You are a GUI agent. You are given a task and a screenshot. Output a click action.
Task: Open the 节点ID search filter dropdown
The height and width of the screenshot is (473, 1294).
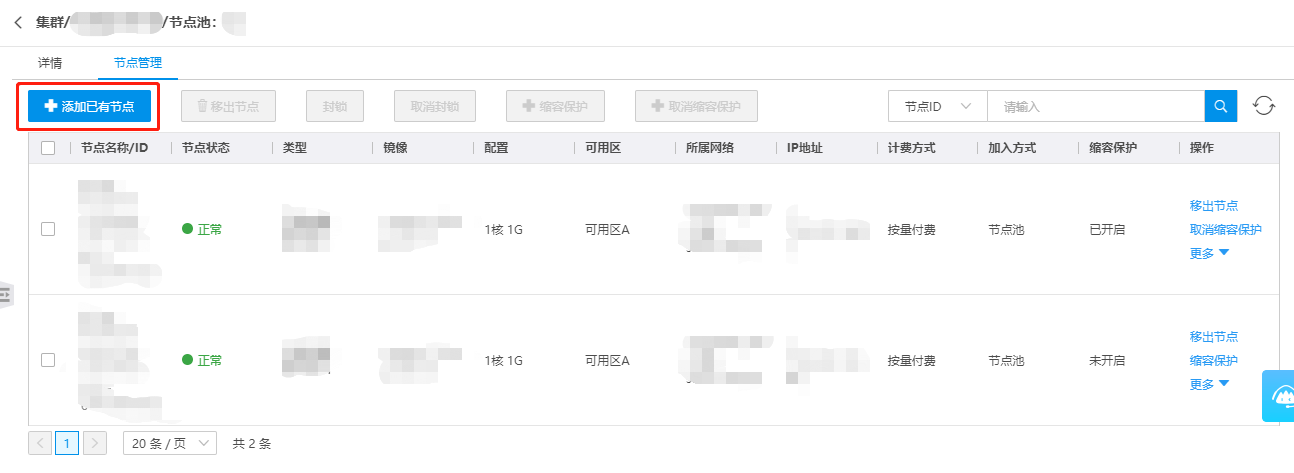[x=937, y=106]
